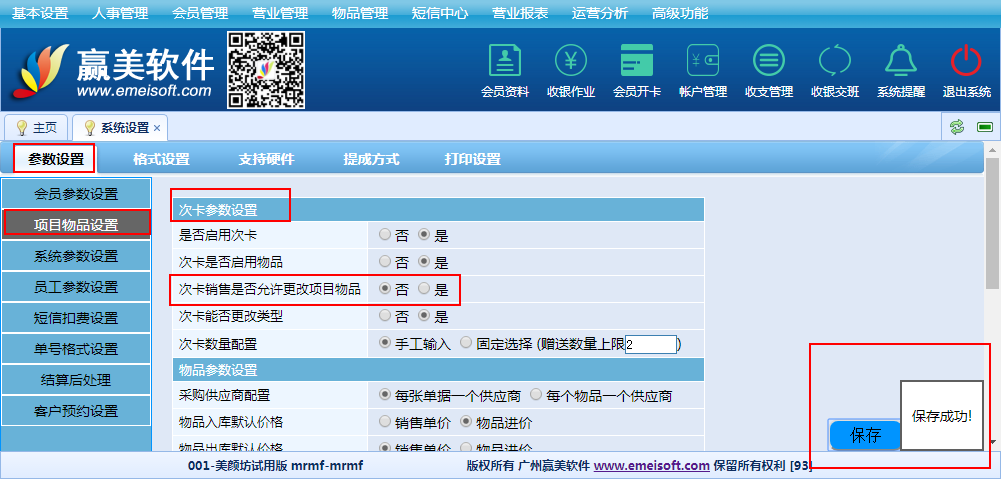Click the 收银作业 cashier icon
Screen dimensions: 1001x479
tap(571, 62)
